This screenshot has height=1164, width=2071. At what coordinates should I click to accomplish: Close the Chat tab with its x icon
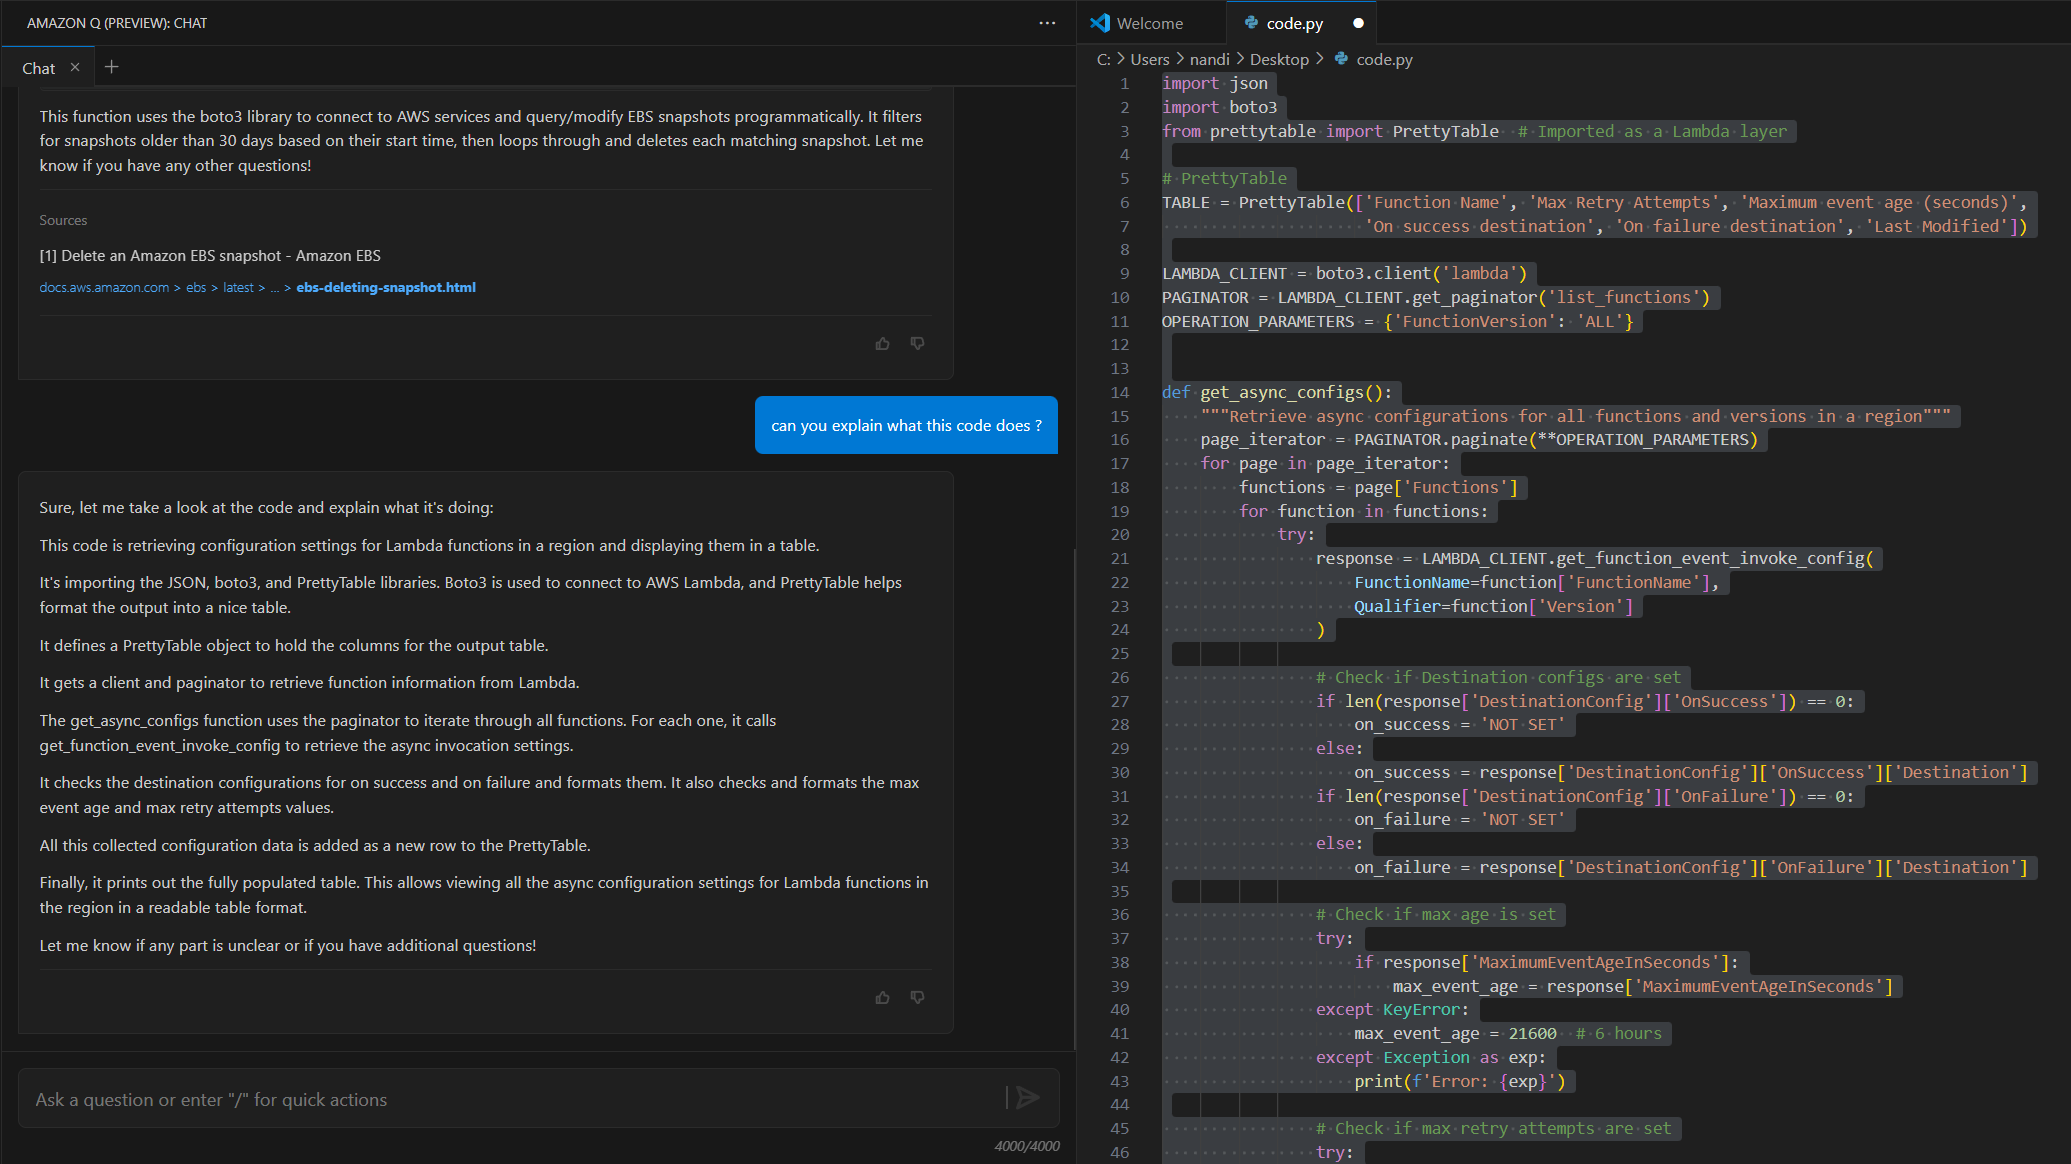(x=76, y=67)
